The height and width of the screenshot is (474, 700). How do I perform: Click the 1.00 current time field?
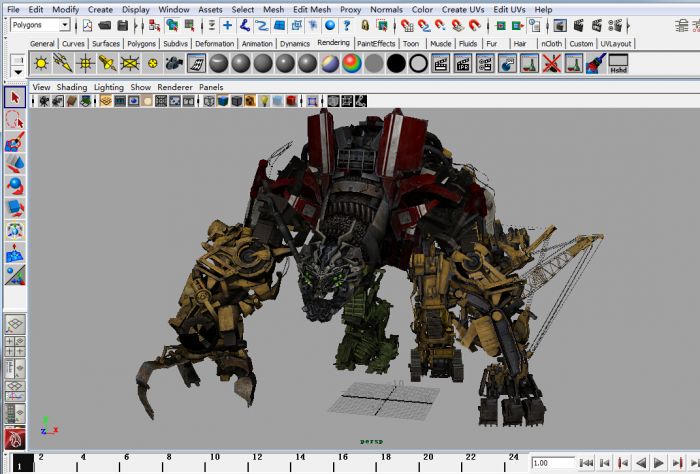pos(553,463)
